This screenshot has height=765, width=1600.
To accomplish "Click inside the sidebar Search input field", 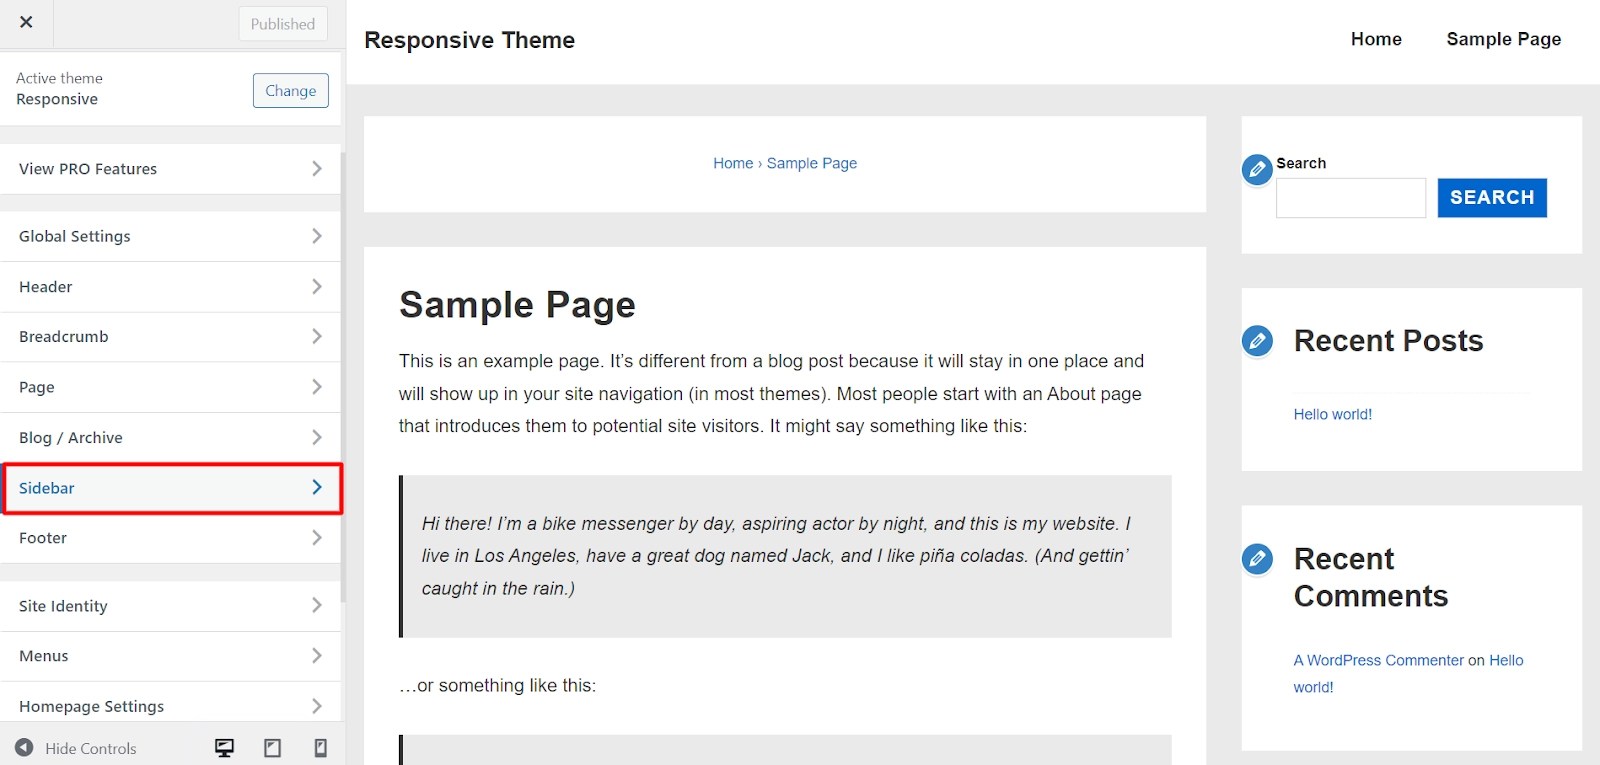I will (1351, 198).
